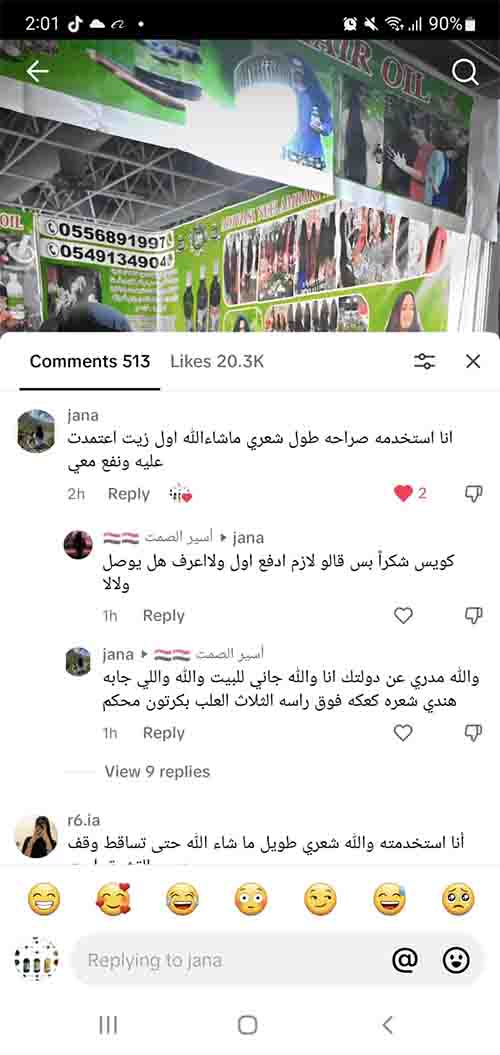This screenshot has width=500, height=1055.
Task: Insert the heart-face emoji
Action: 112,899
